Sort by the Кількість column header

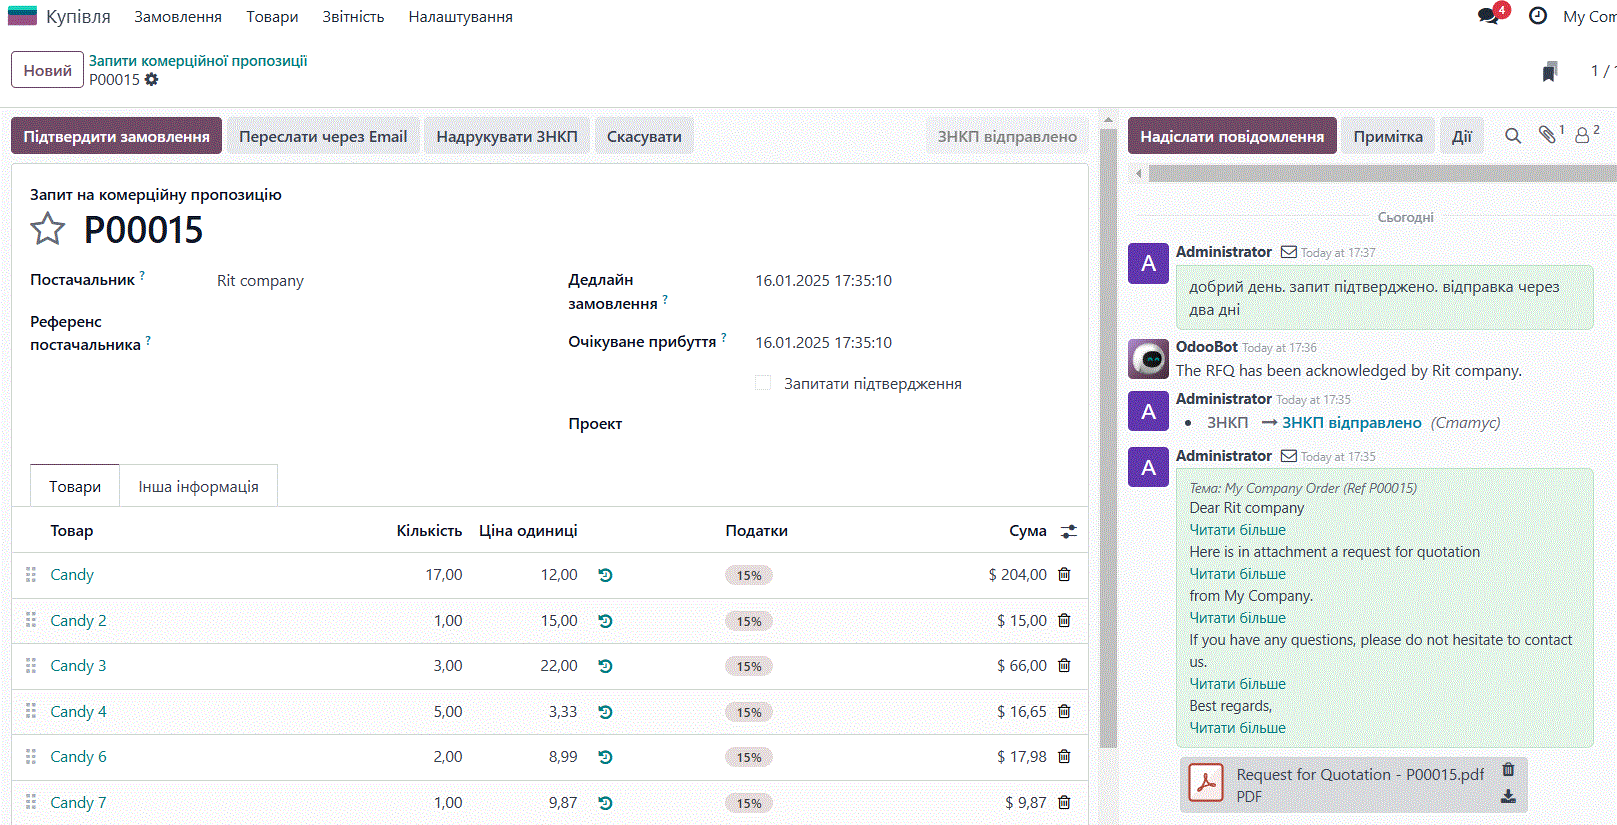pyautogui.click(x=429, y=531)
